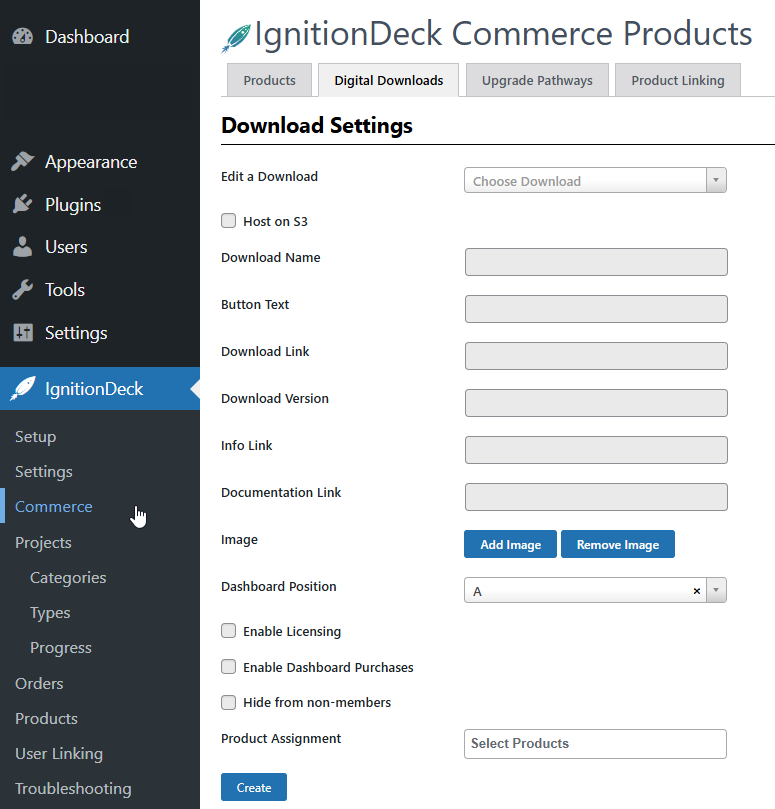Click the Appearance paintbrush icon
Image resolution: width=775 pixels, height=809 pixels.
point(22,161)
